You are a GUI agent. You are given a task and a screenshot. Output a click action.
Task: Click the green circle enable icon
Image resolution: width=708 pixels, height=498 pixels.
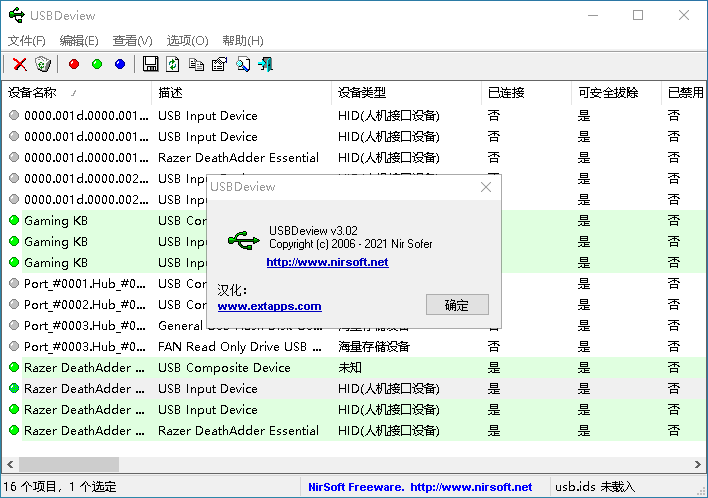(x=97, y=64)
